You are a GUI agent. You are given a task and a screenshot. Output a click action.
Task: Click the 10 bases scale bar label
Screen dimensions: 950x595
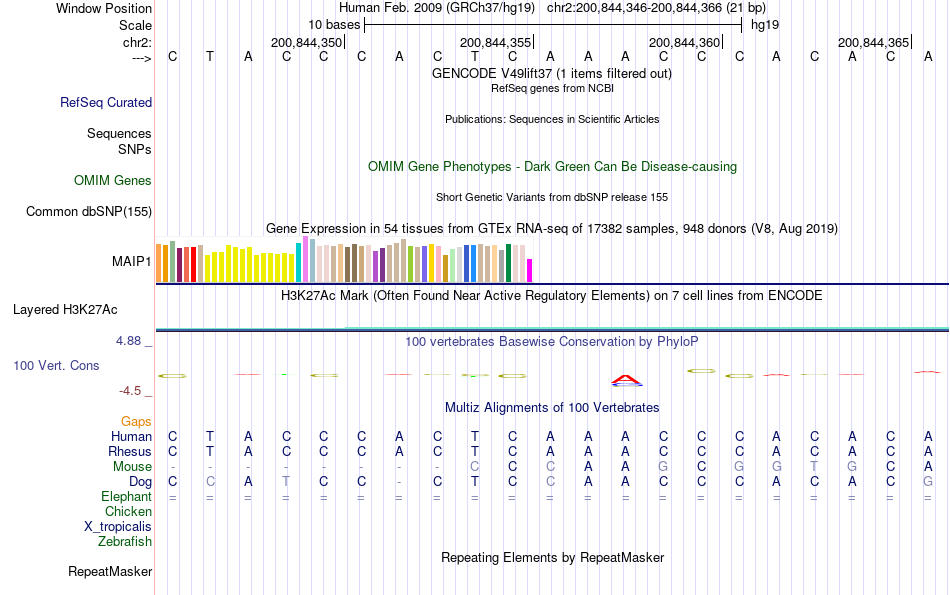point(334,25)
